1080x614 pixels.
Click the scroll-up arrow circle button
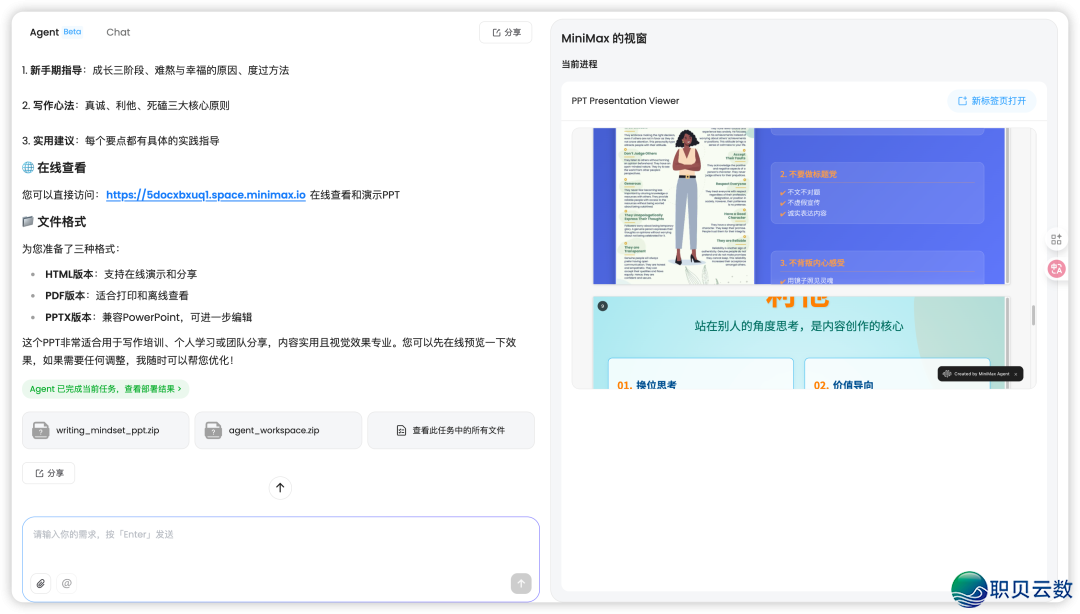(x=280, y=488)
